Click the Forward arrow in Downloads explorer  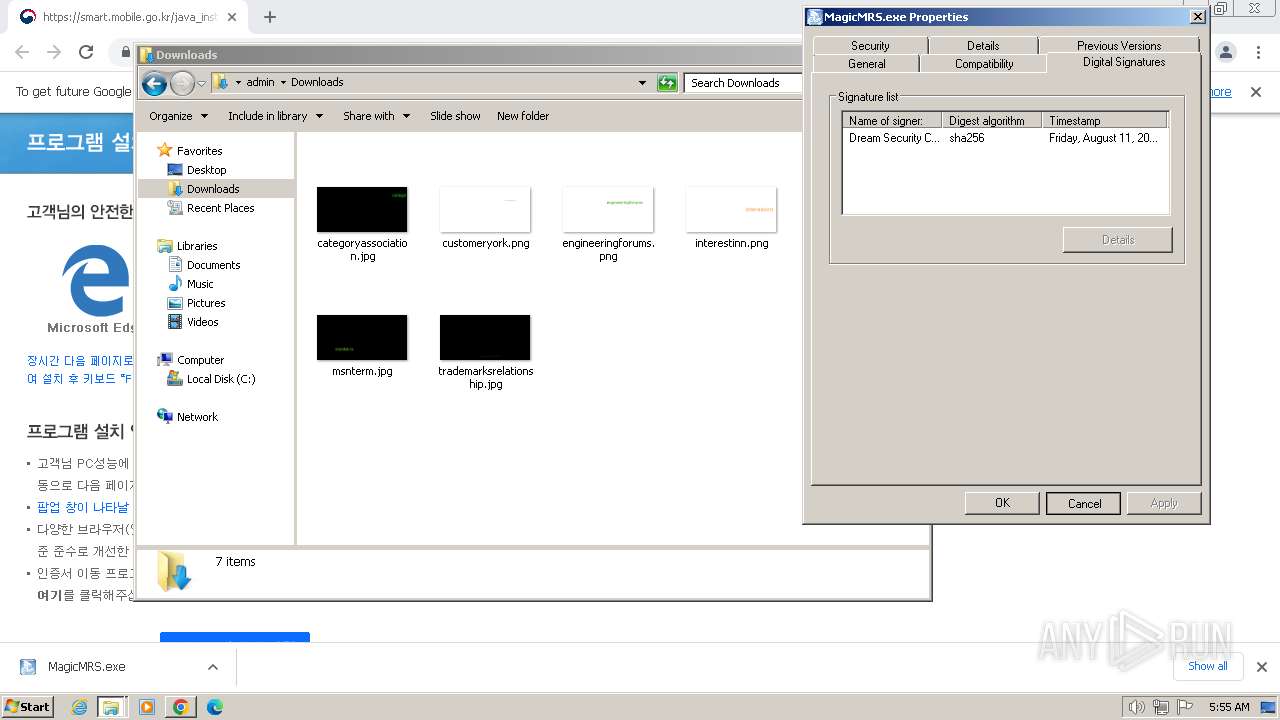[182, 83]
